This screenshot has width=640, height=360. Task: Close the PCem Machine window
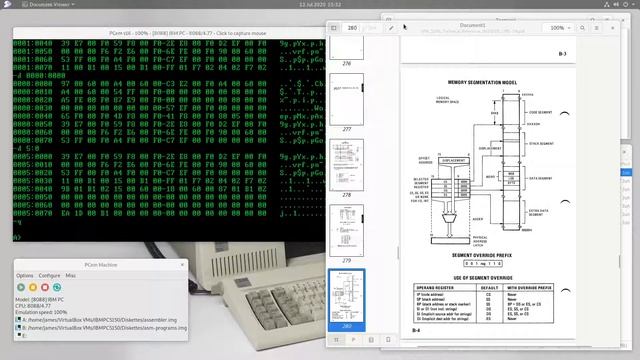182,265
